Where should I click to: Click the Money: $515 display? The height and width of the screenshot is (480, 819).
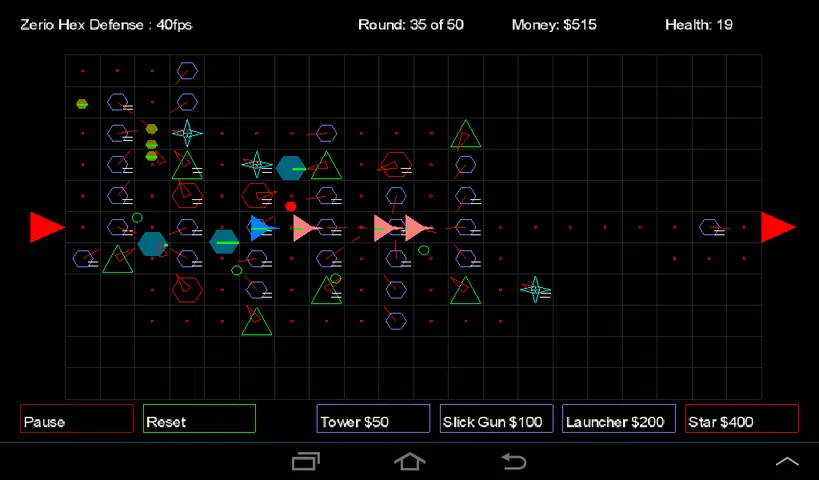(x=553, y=24)
